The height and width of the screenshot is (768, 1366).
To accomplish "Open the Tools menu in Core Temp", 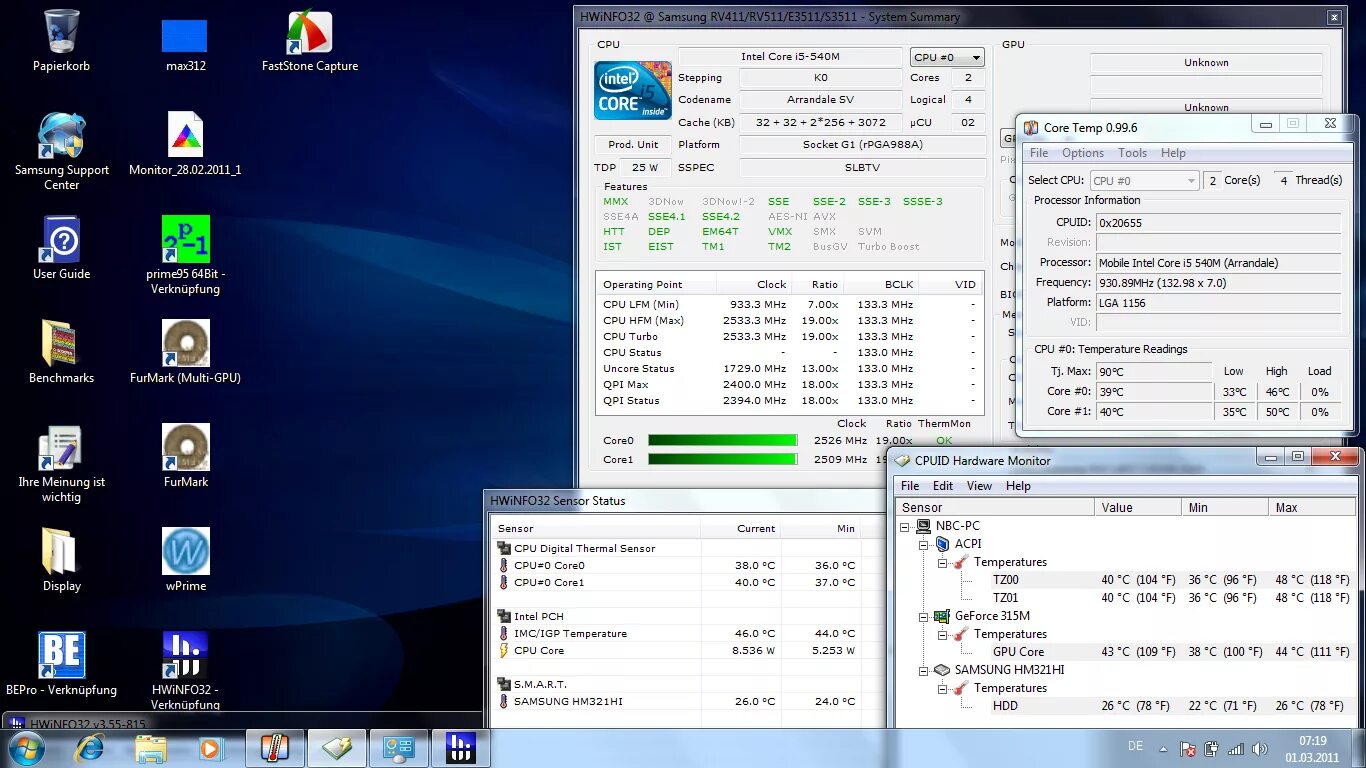I will point(1132,153).
